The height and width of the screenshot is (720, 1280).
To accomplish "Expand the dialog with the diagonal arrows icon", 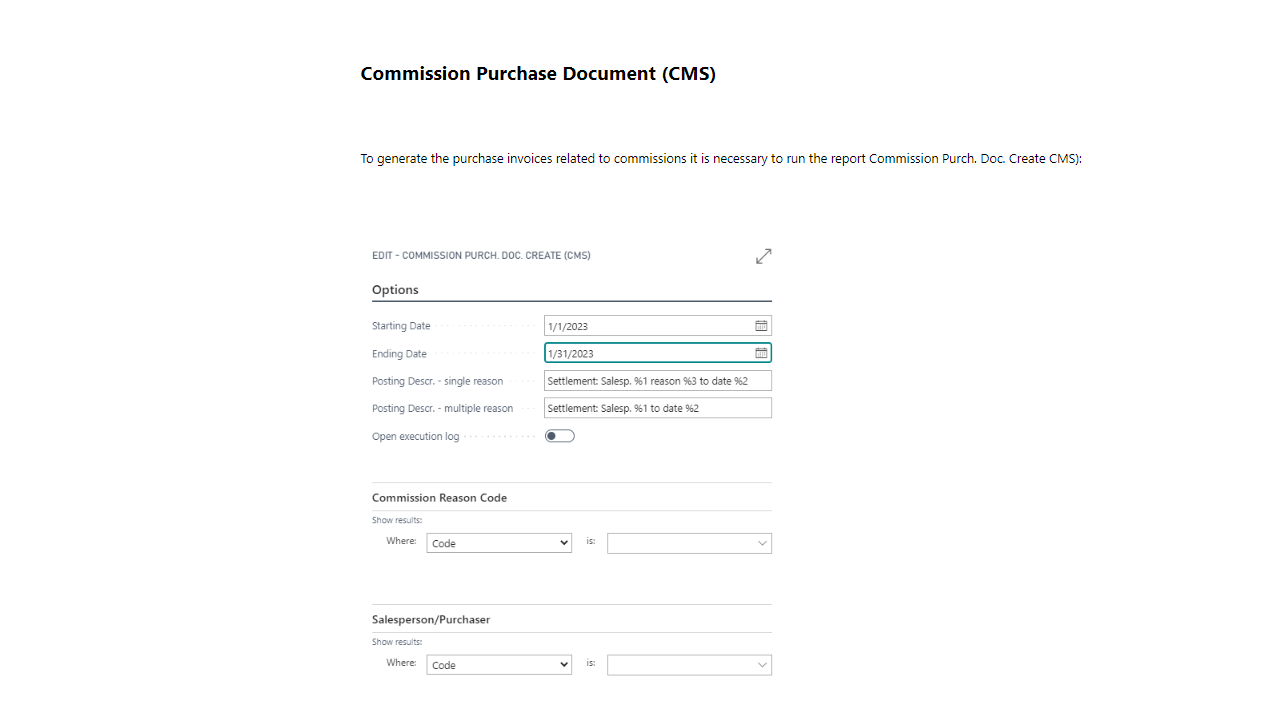I will tap(764, 256).
